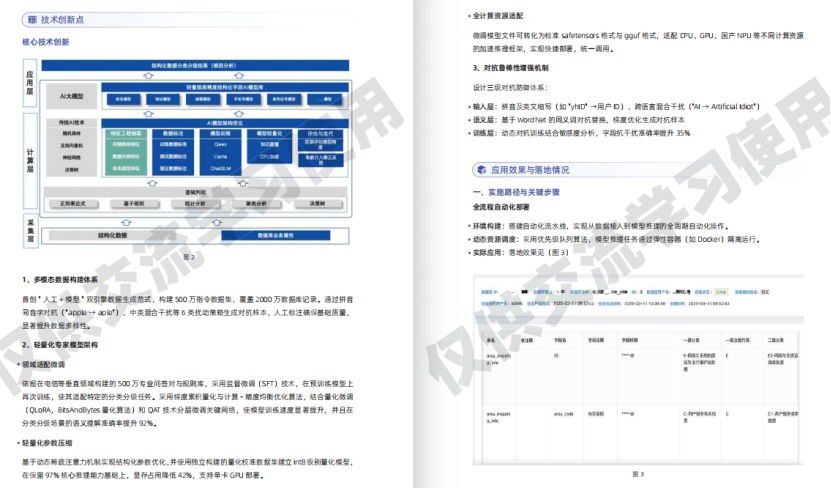Click the 图 3 caption under the table
Image resolution: width=831 pixels, height=488 pixels.
[637, 473]
